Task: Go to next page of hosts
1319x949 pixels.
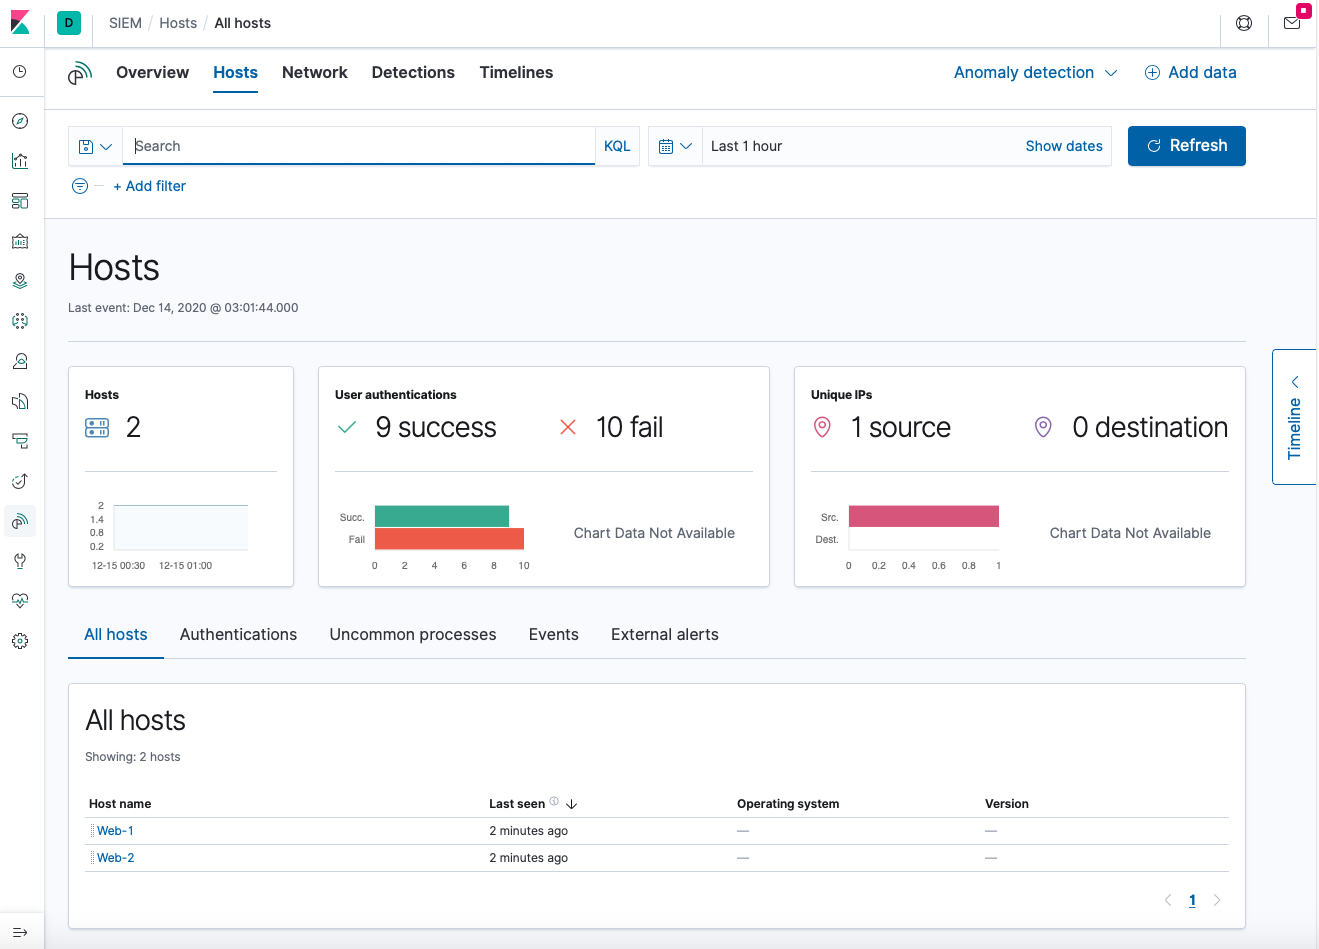Action: click(1217, 900)
